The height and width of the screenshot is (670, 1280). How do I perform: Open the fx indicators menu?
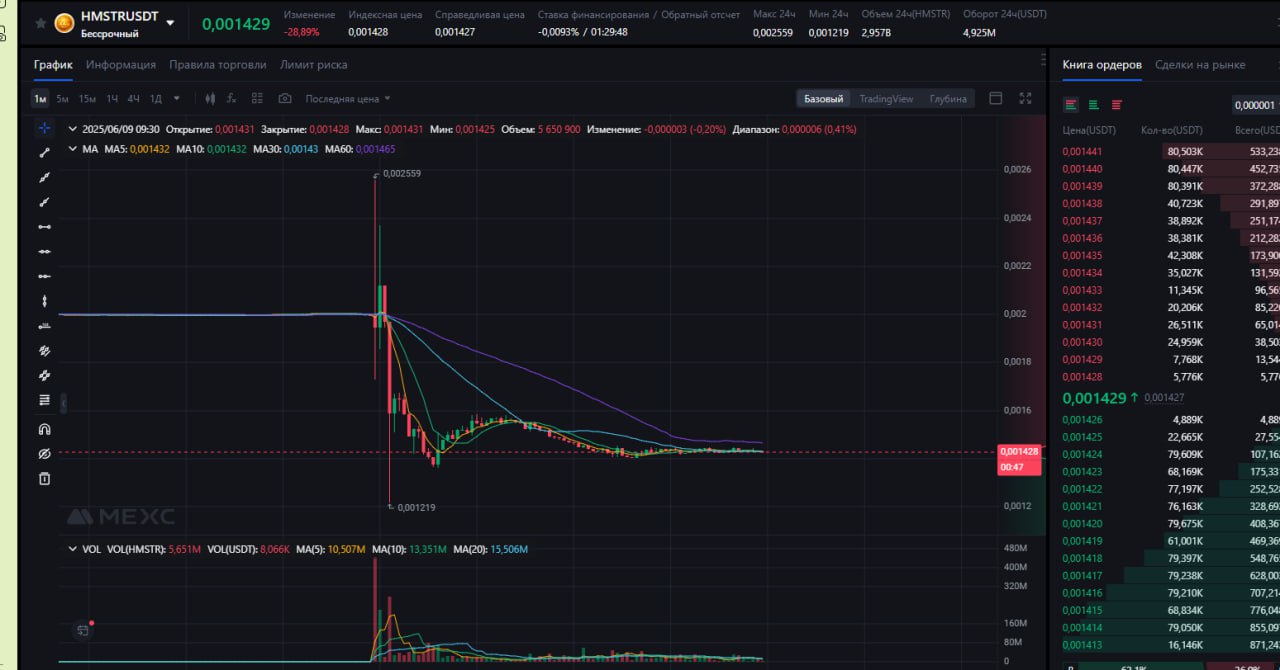(232, 99)
